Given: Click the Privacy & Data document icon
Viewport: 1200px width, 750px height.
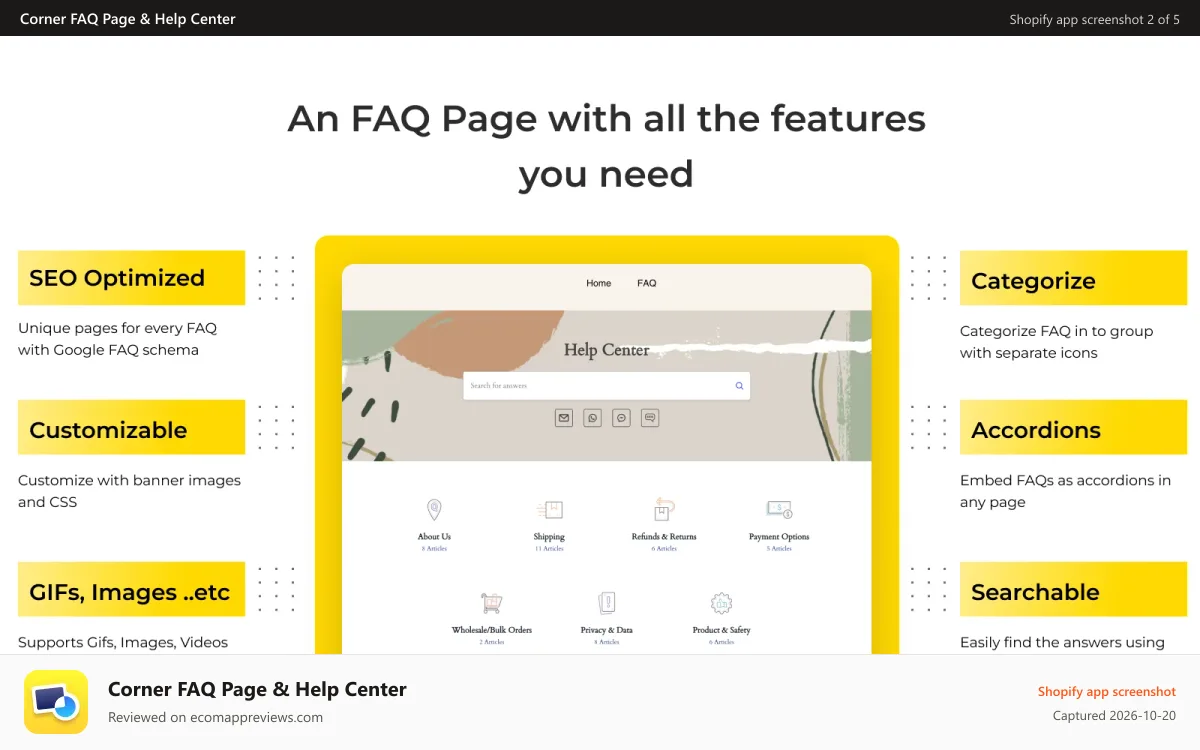Looking at the screenshot, I should click(x=606, y=603).
